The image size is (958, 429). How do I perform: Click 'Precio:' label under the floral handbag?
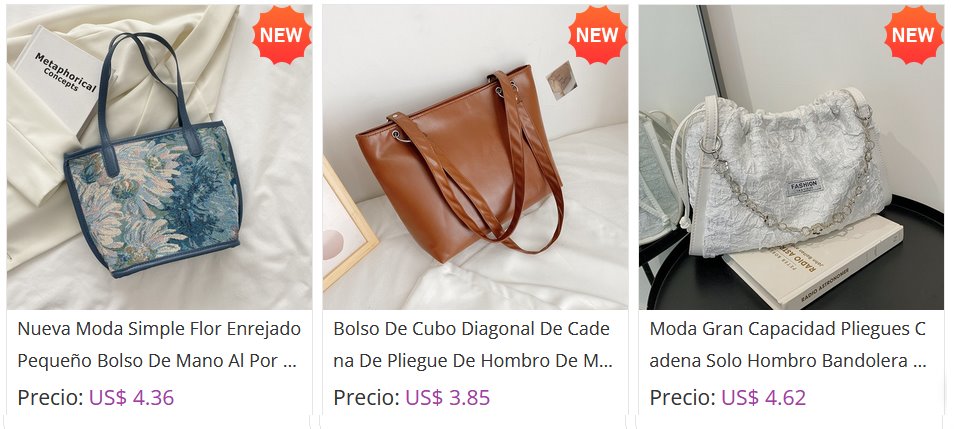coord(51,398)
